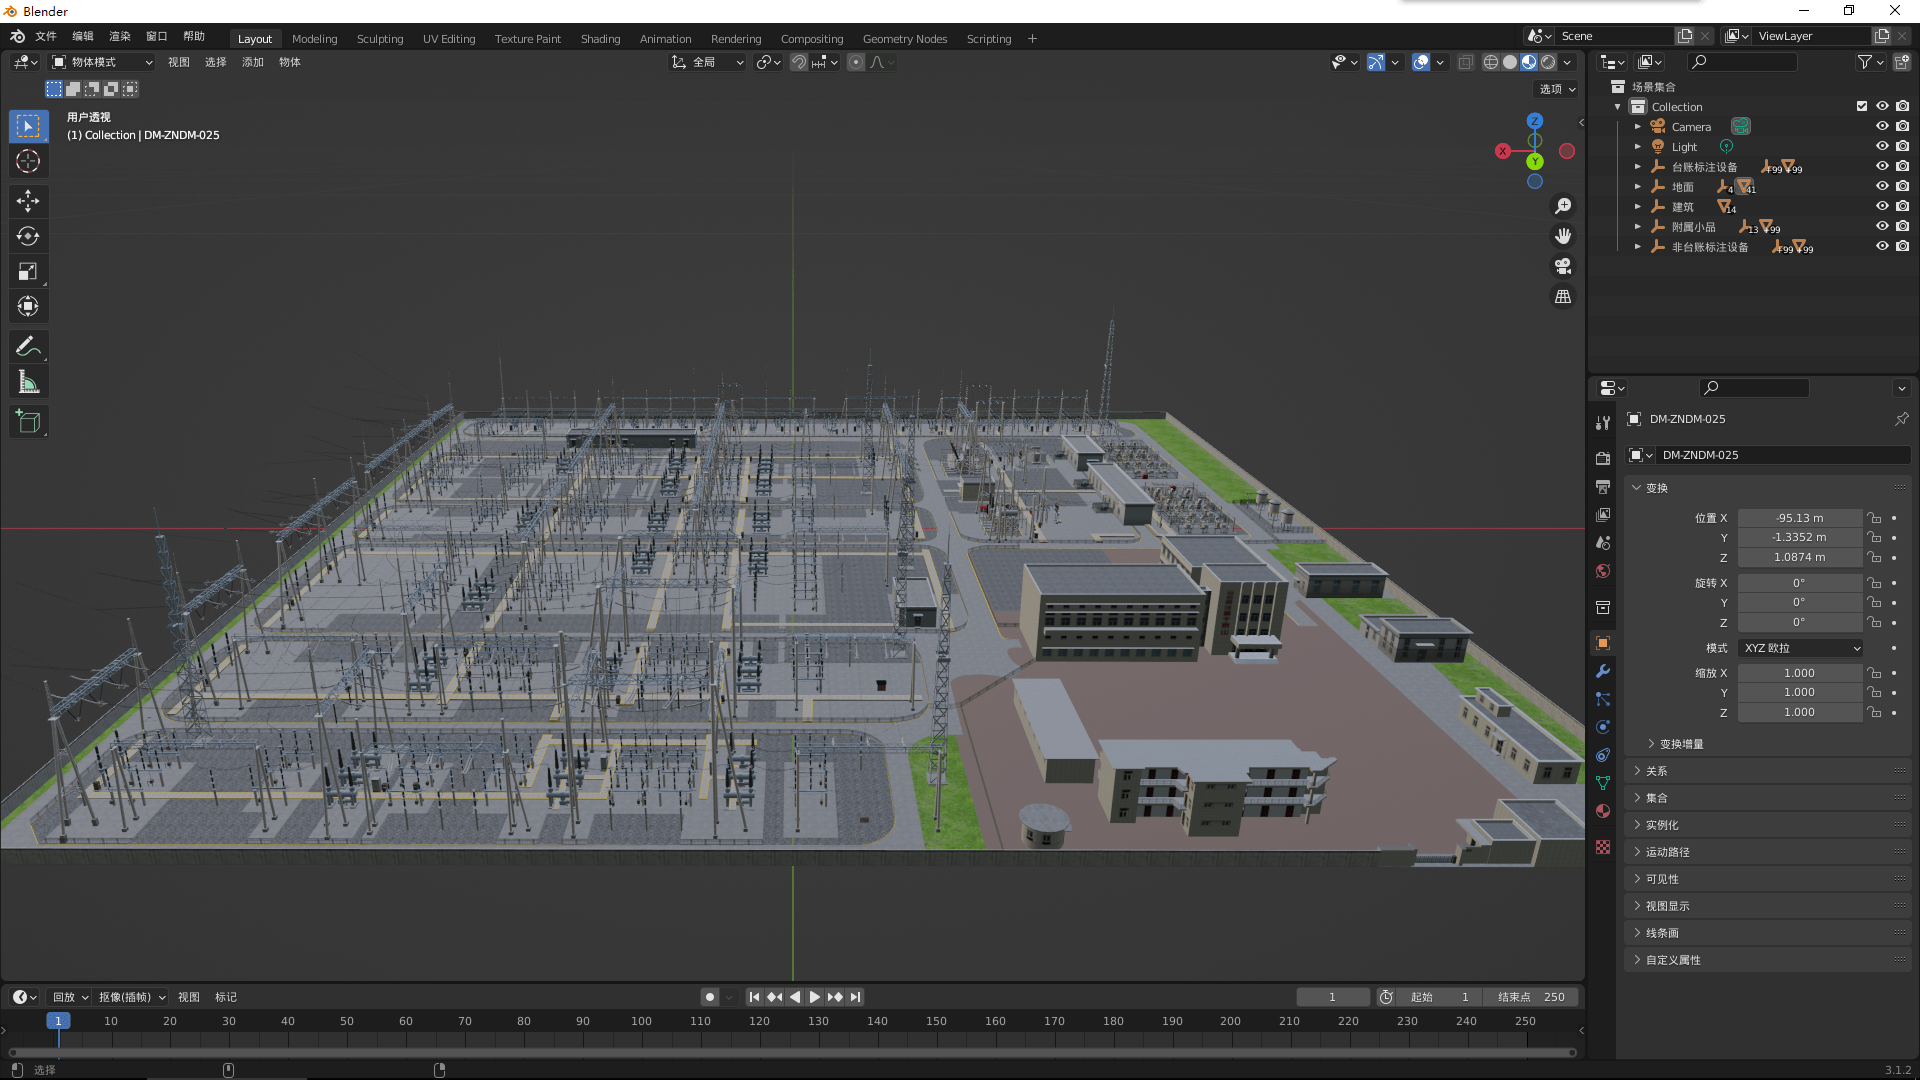Open the 选项 options dropdown
Image resolution: width=1920 pixels, height=1080 pixels.
point(1557,89)
